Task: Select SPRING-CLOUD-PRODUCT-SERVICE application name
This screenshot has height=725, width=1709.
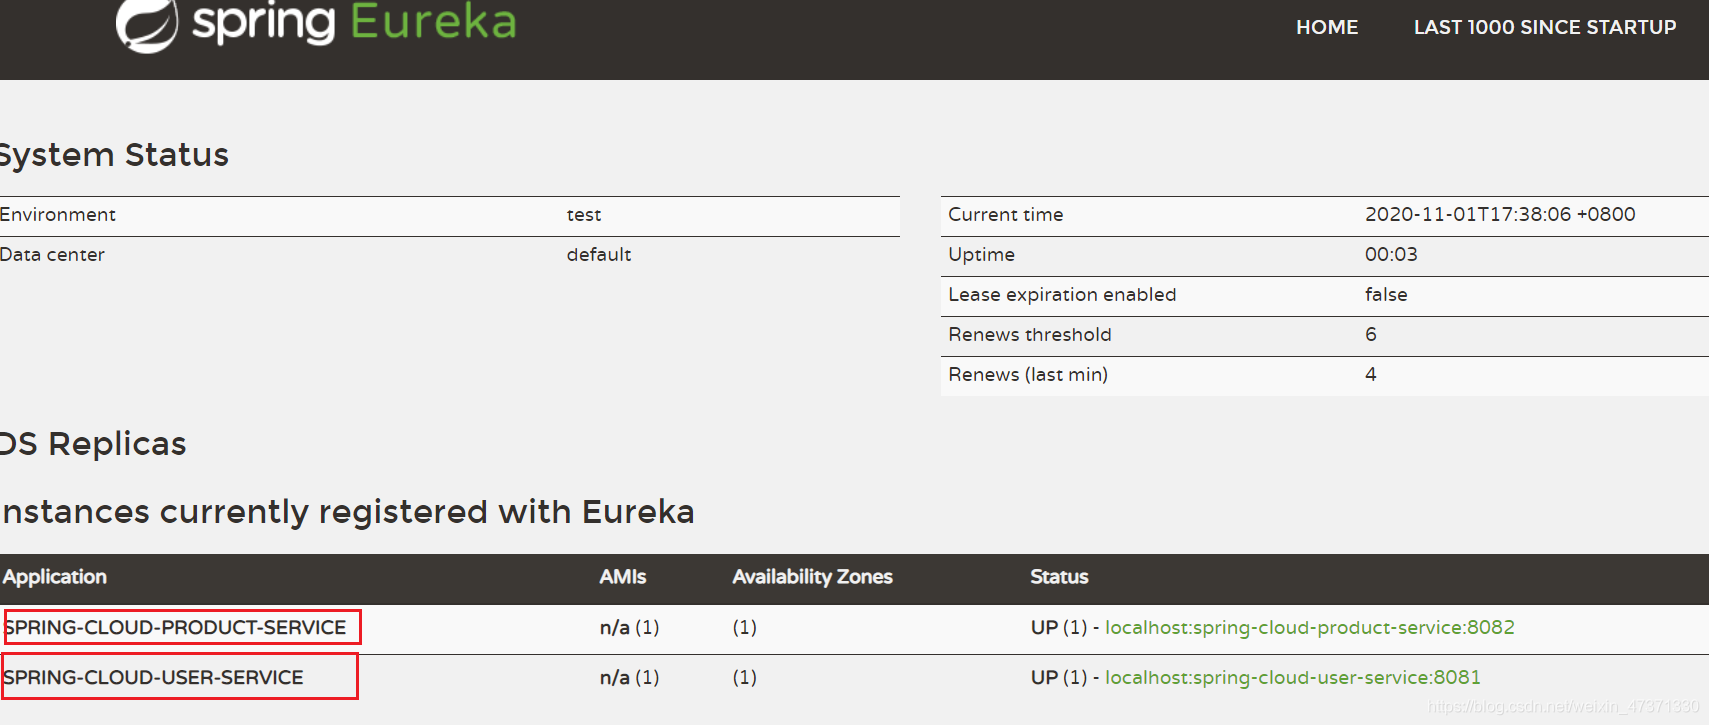Action: click(176, 627)
